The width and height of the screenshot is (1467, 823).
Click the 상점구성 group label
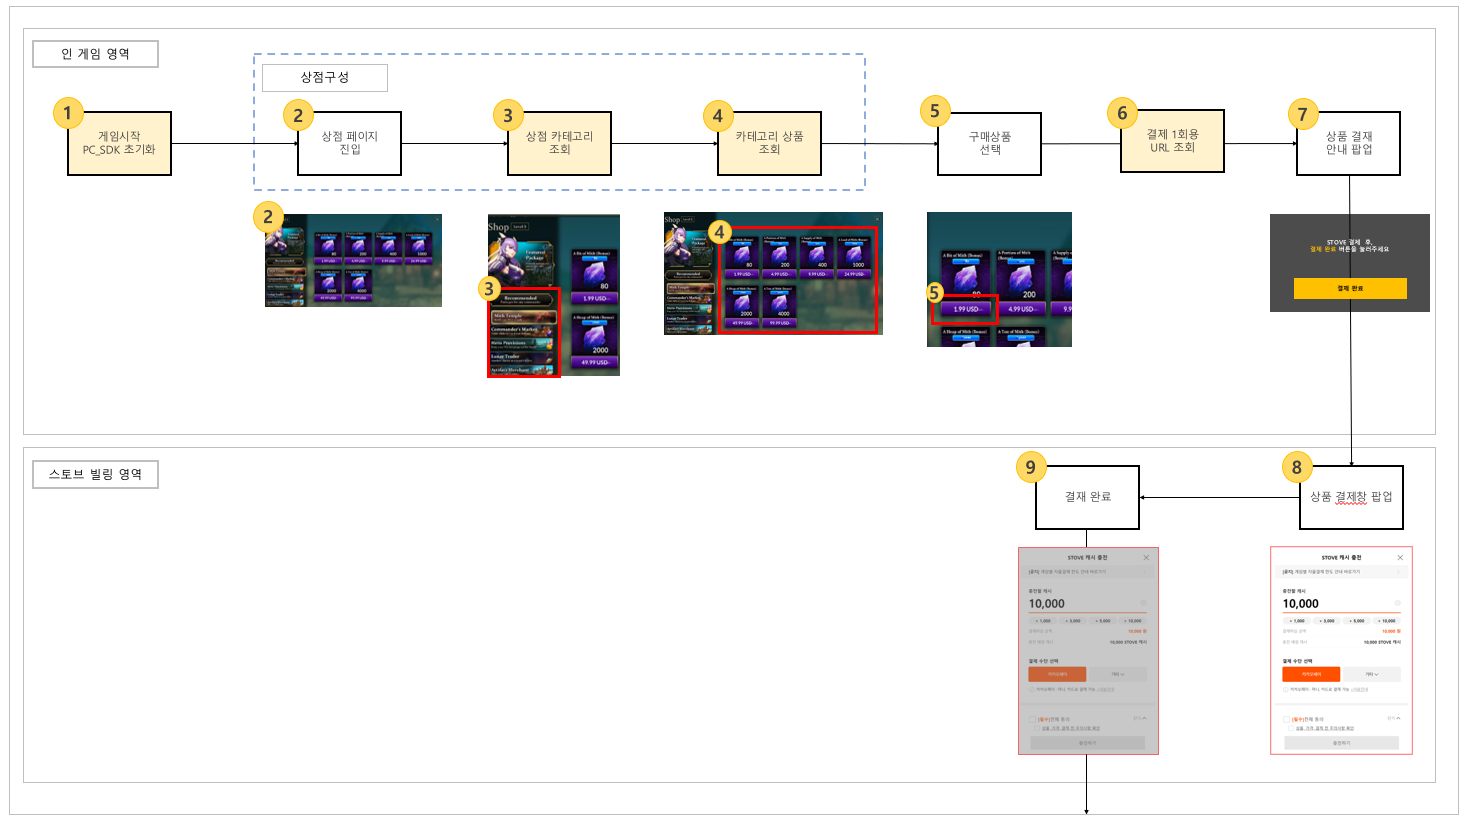(324, 77)
